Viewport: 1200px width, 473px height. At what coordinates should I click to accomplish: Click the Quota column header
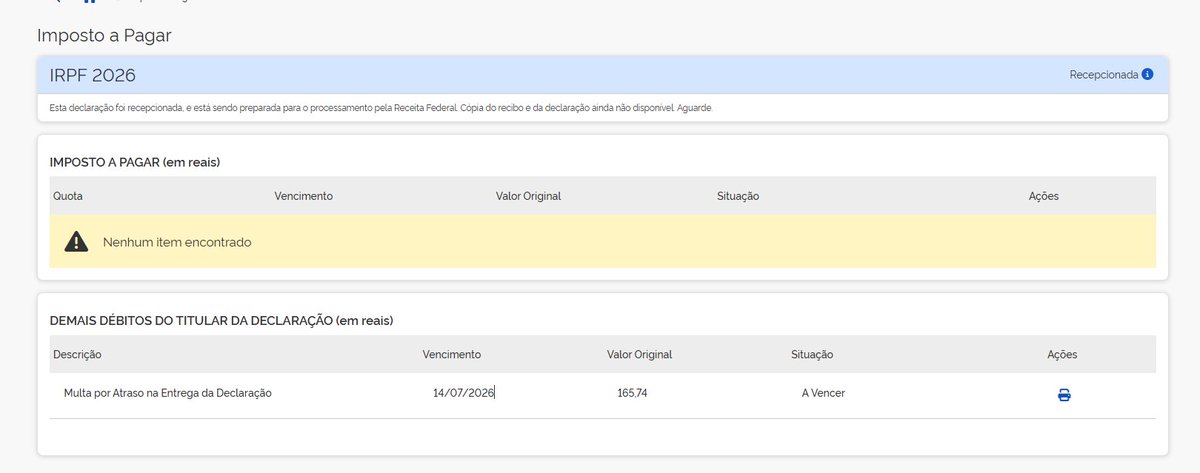point(68,196)
